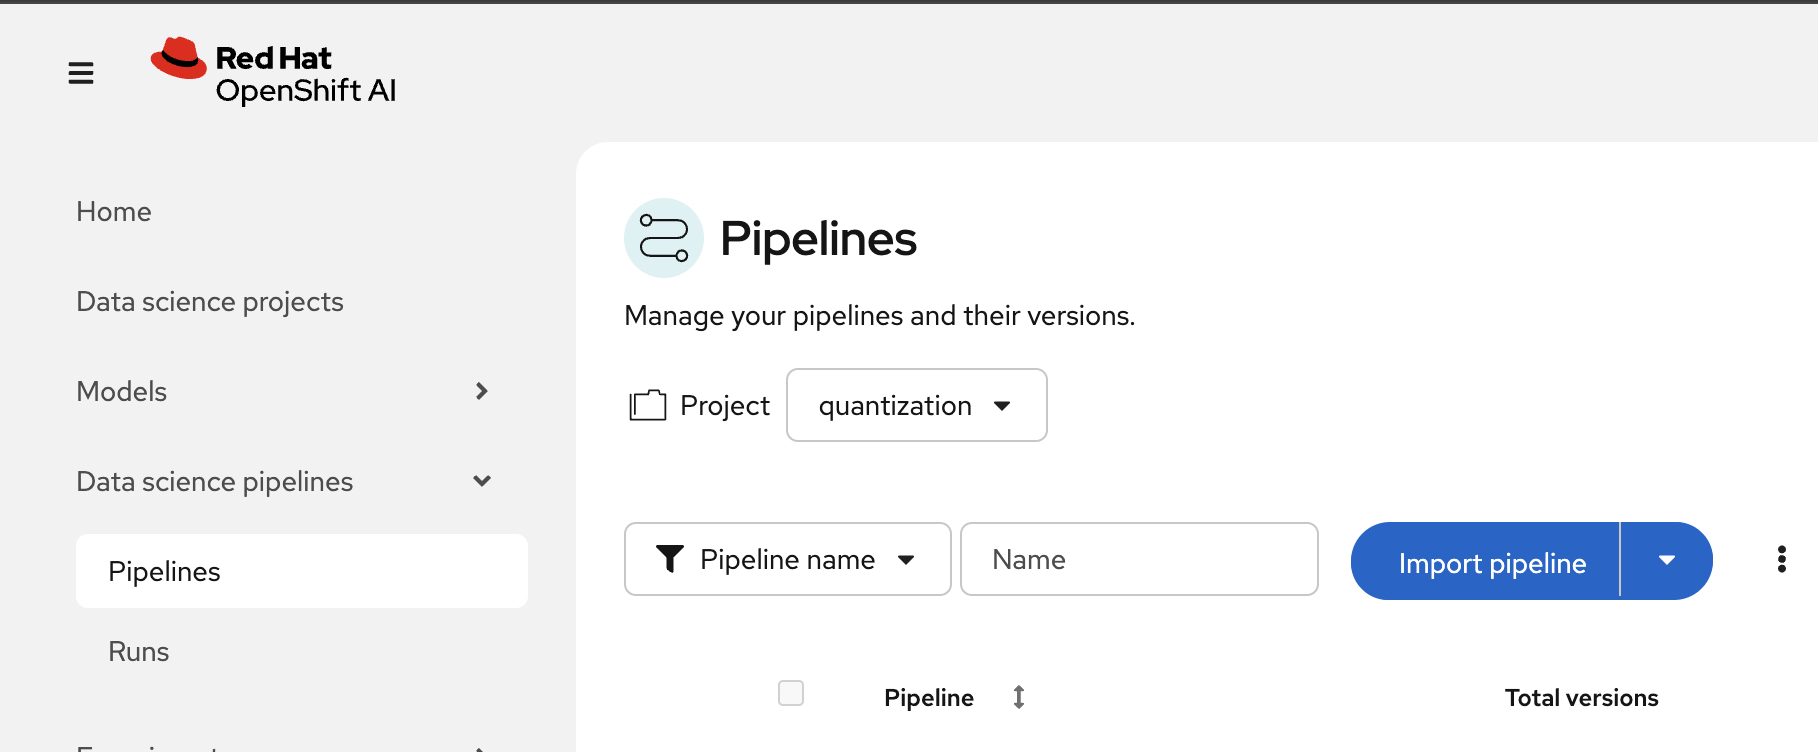Click the Pipelines page header icon
Image resolution: width=1818 pixels, height=752 pixels.
[x=664, y=238]
